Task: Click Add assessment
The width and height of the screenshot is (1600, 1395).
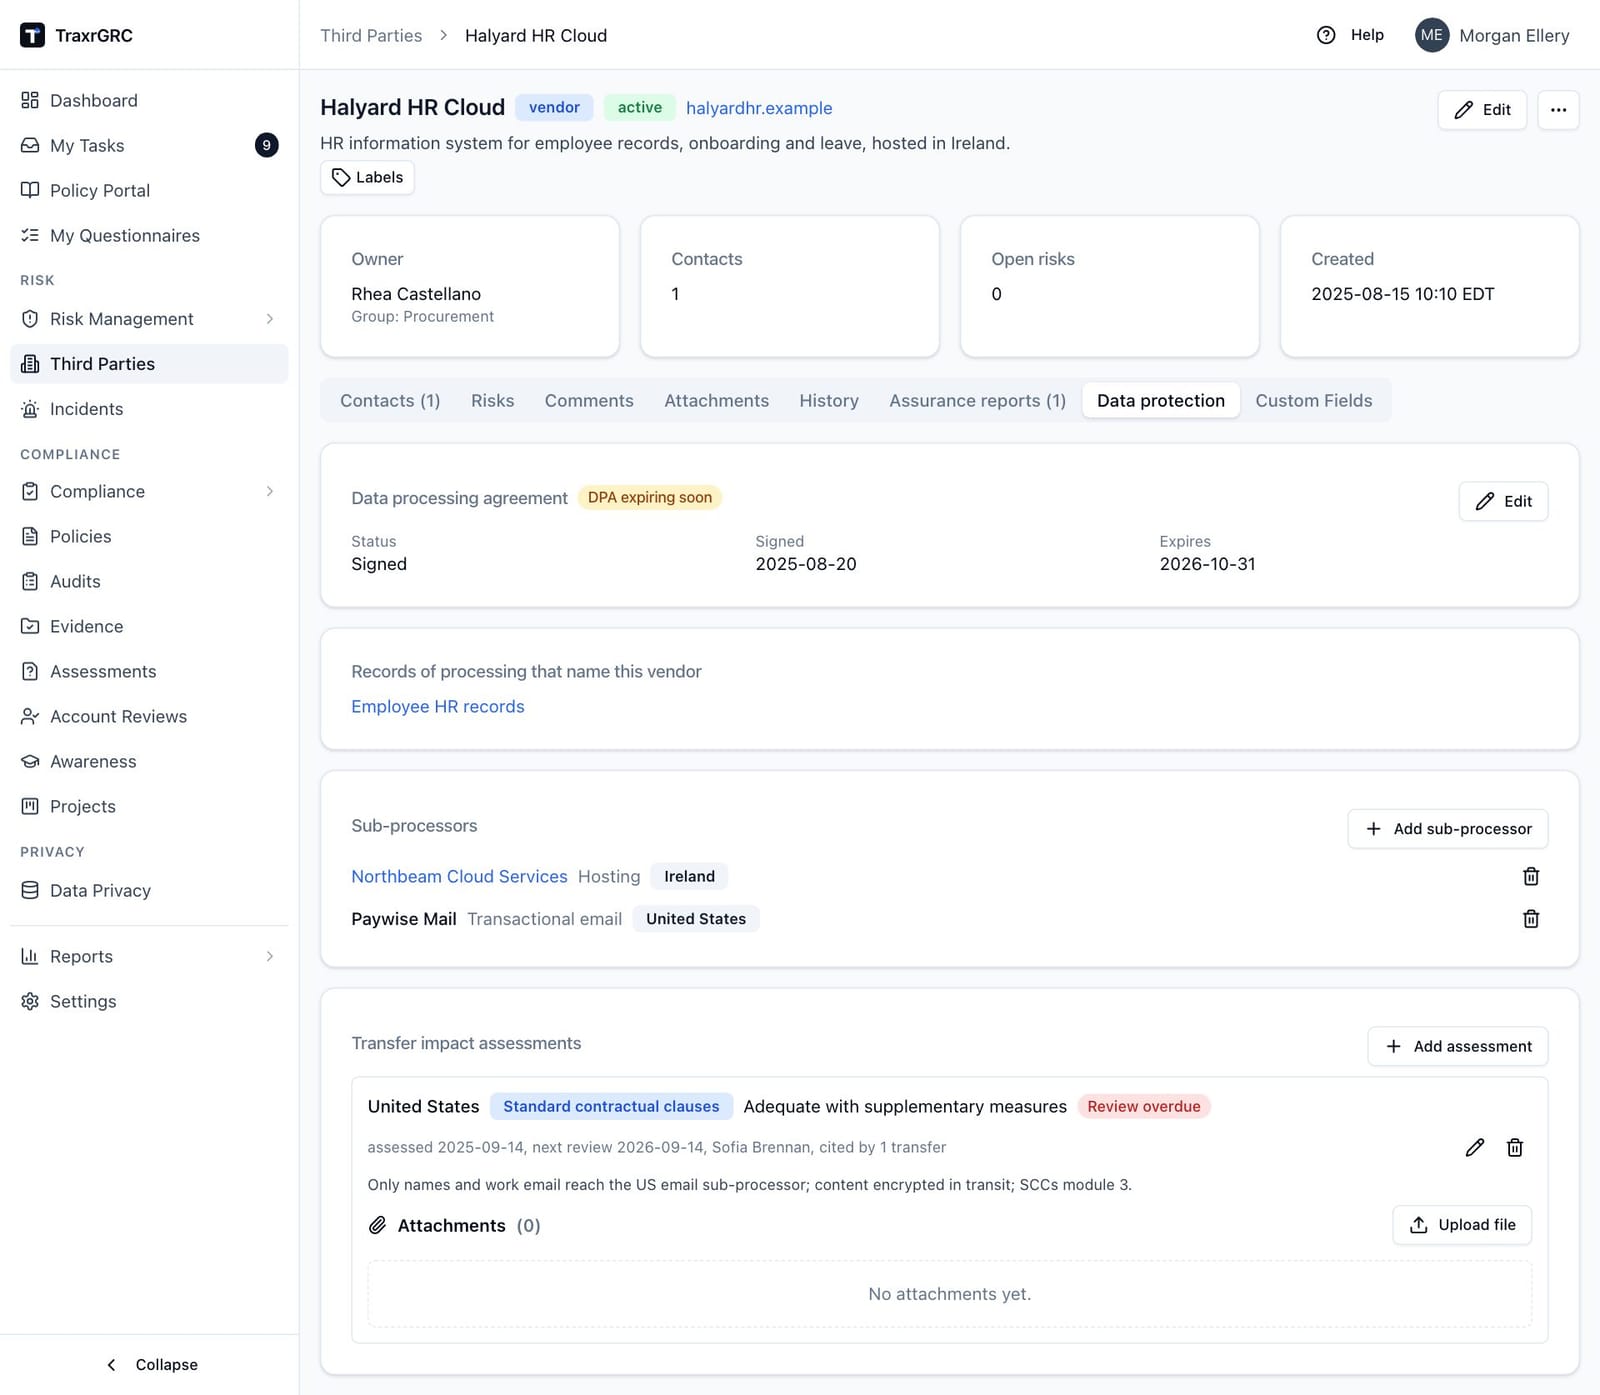Action: click(1458, 1046)
